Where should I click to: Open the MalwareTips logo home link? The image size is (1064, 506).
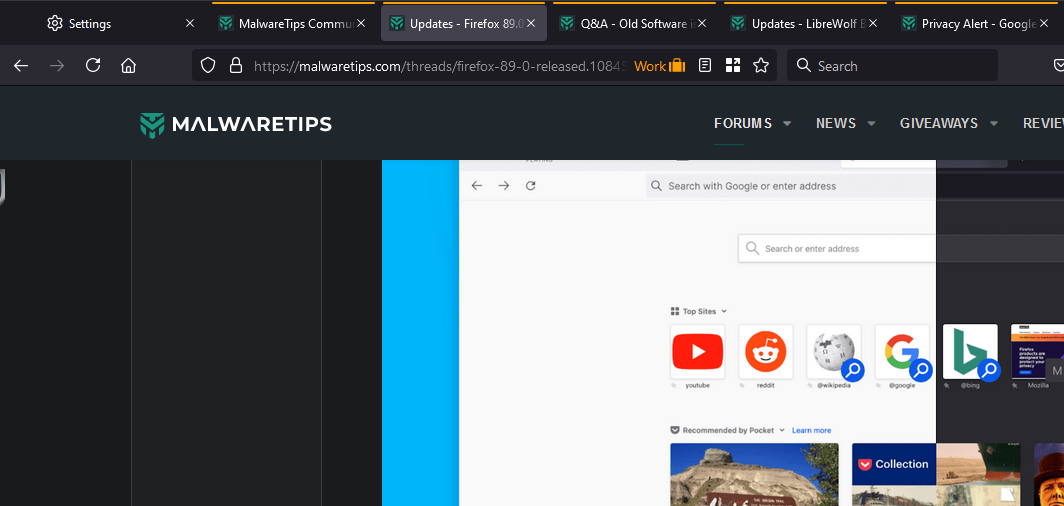tap(235, 123)
